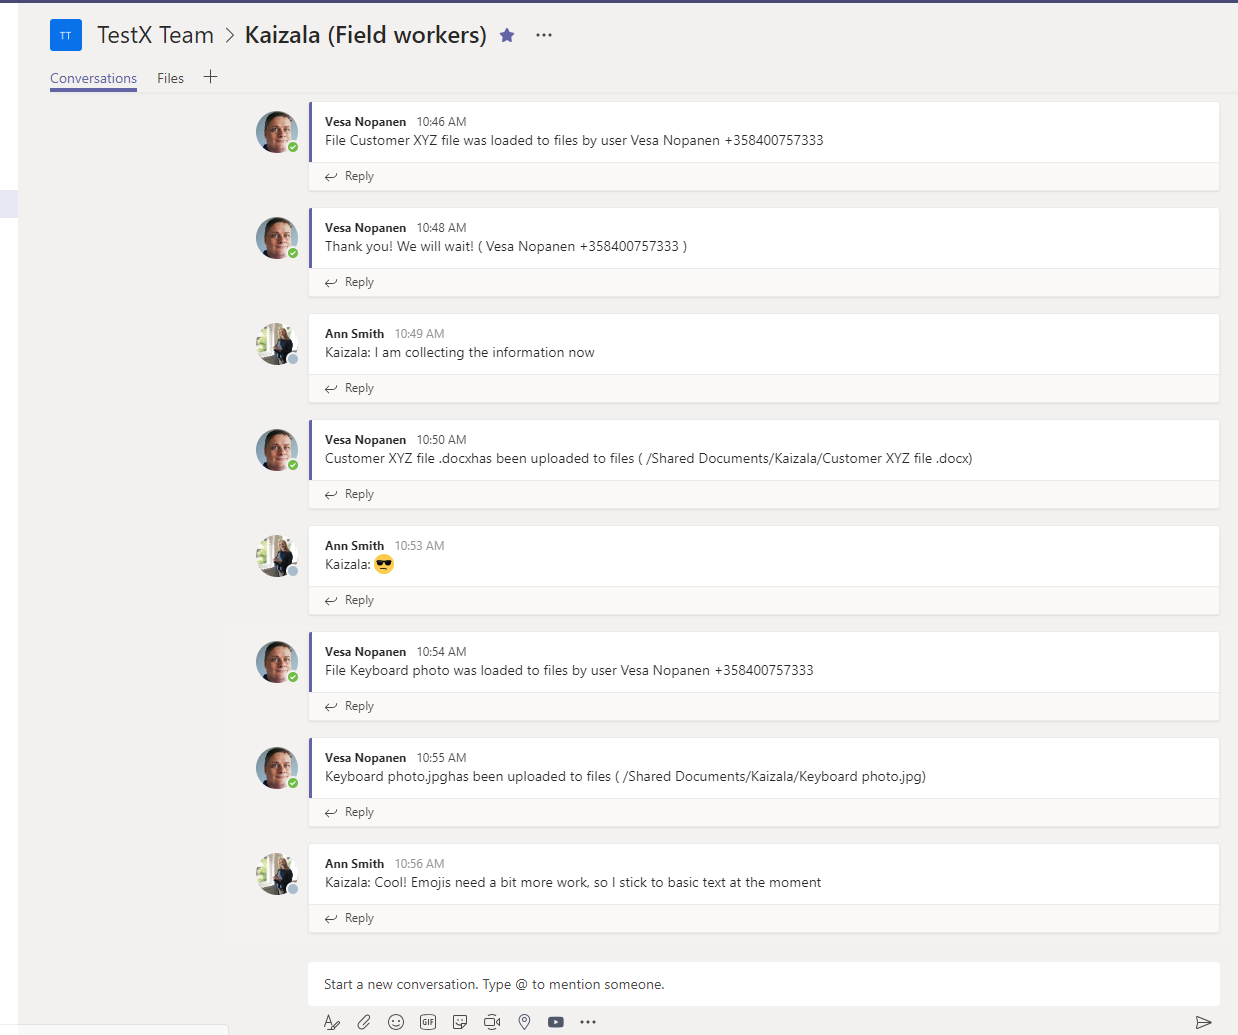Open the channel more options ellipsis in header

tap(543, 35)
